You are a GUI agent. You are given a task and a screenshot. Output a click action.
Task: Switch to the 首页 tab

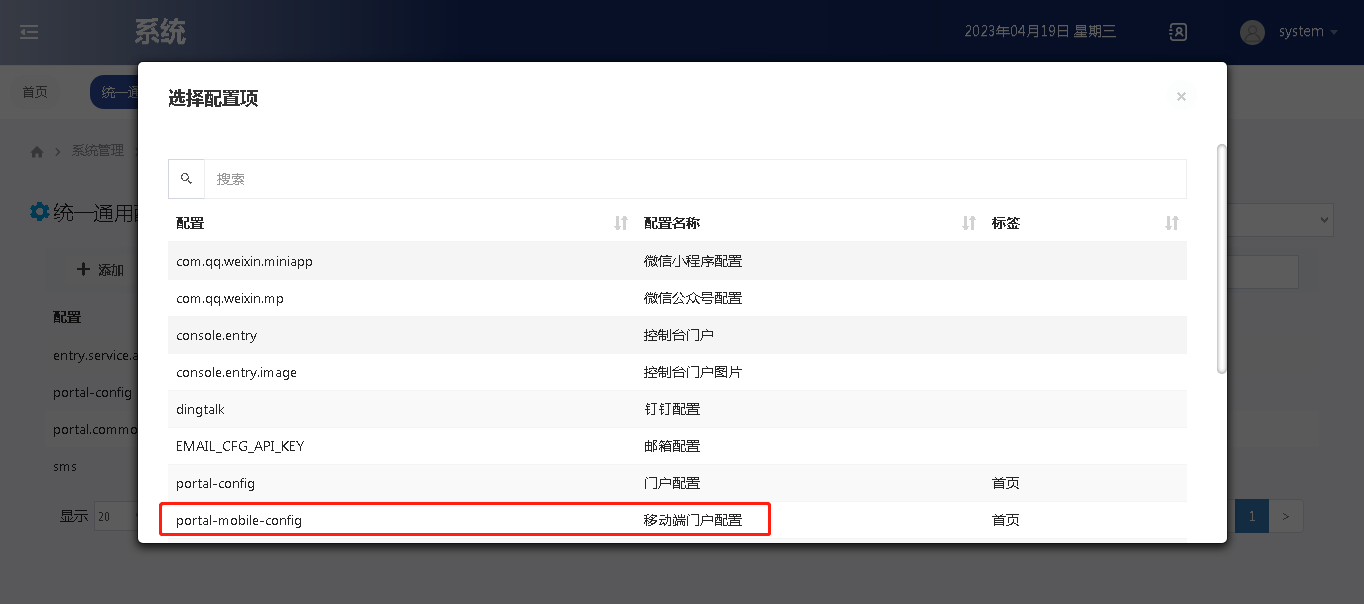(x=35, y=92)
